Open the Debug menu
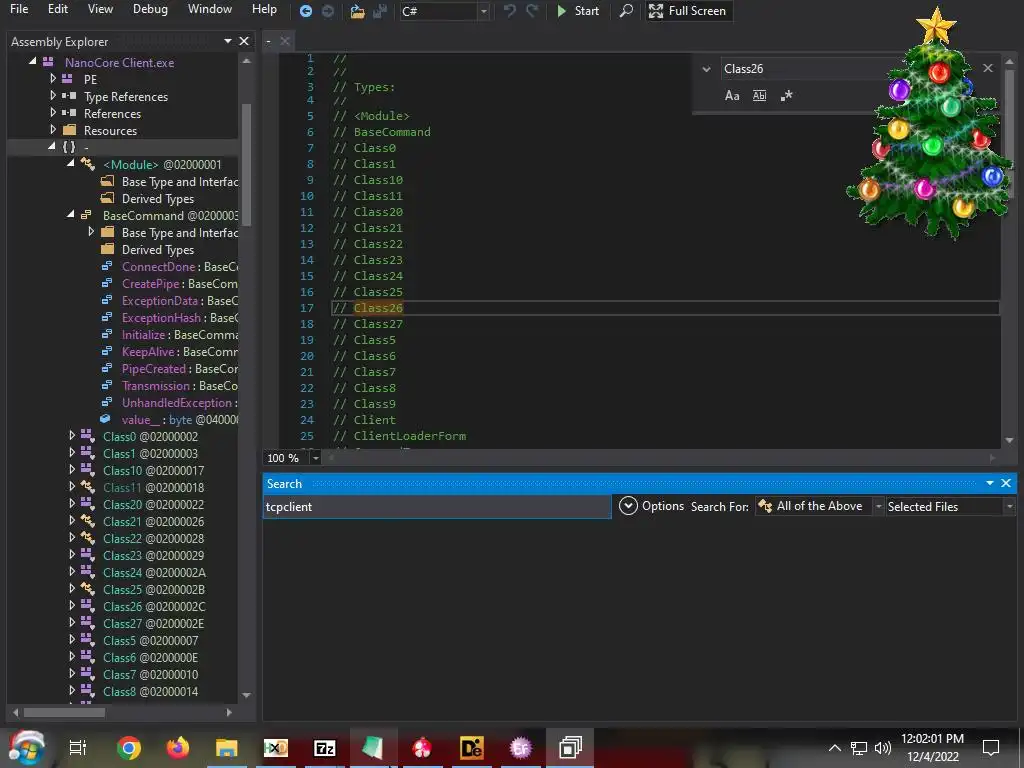1024x768 pixels. [150, 9]
